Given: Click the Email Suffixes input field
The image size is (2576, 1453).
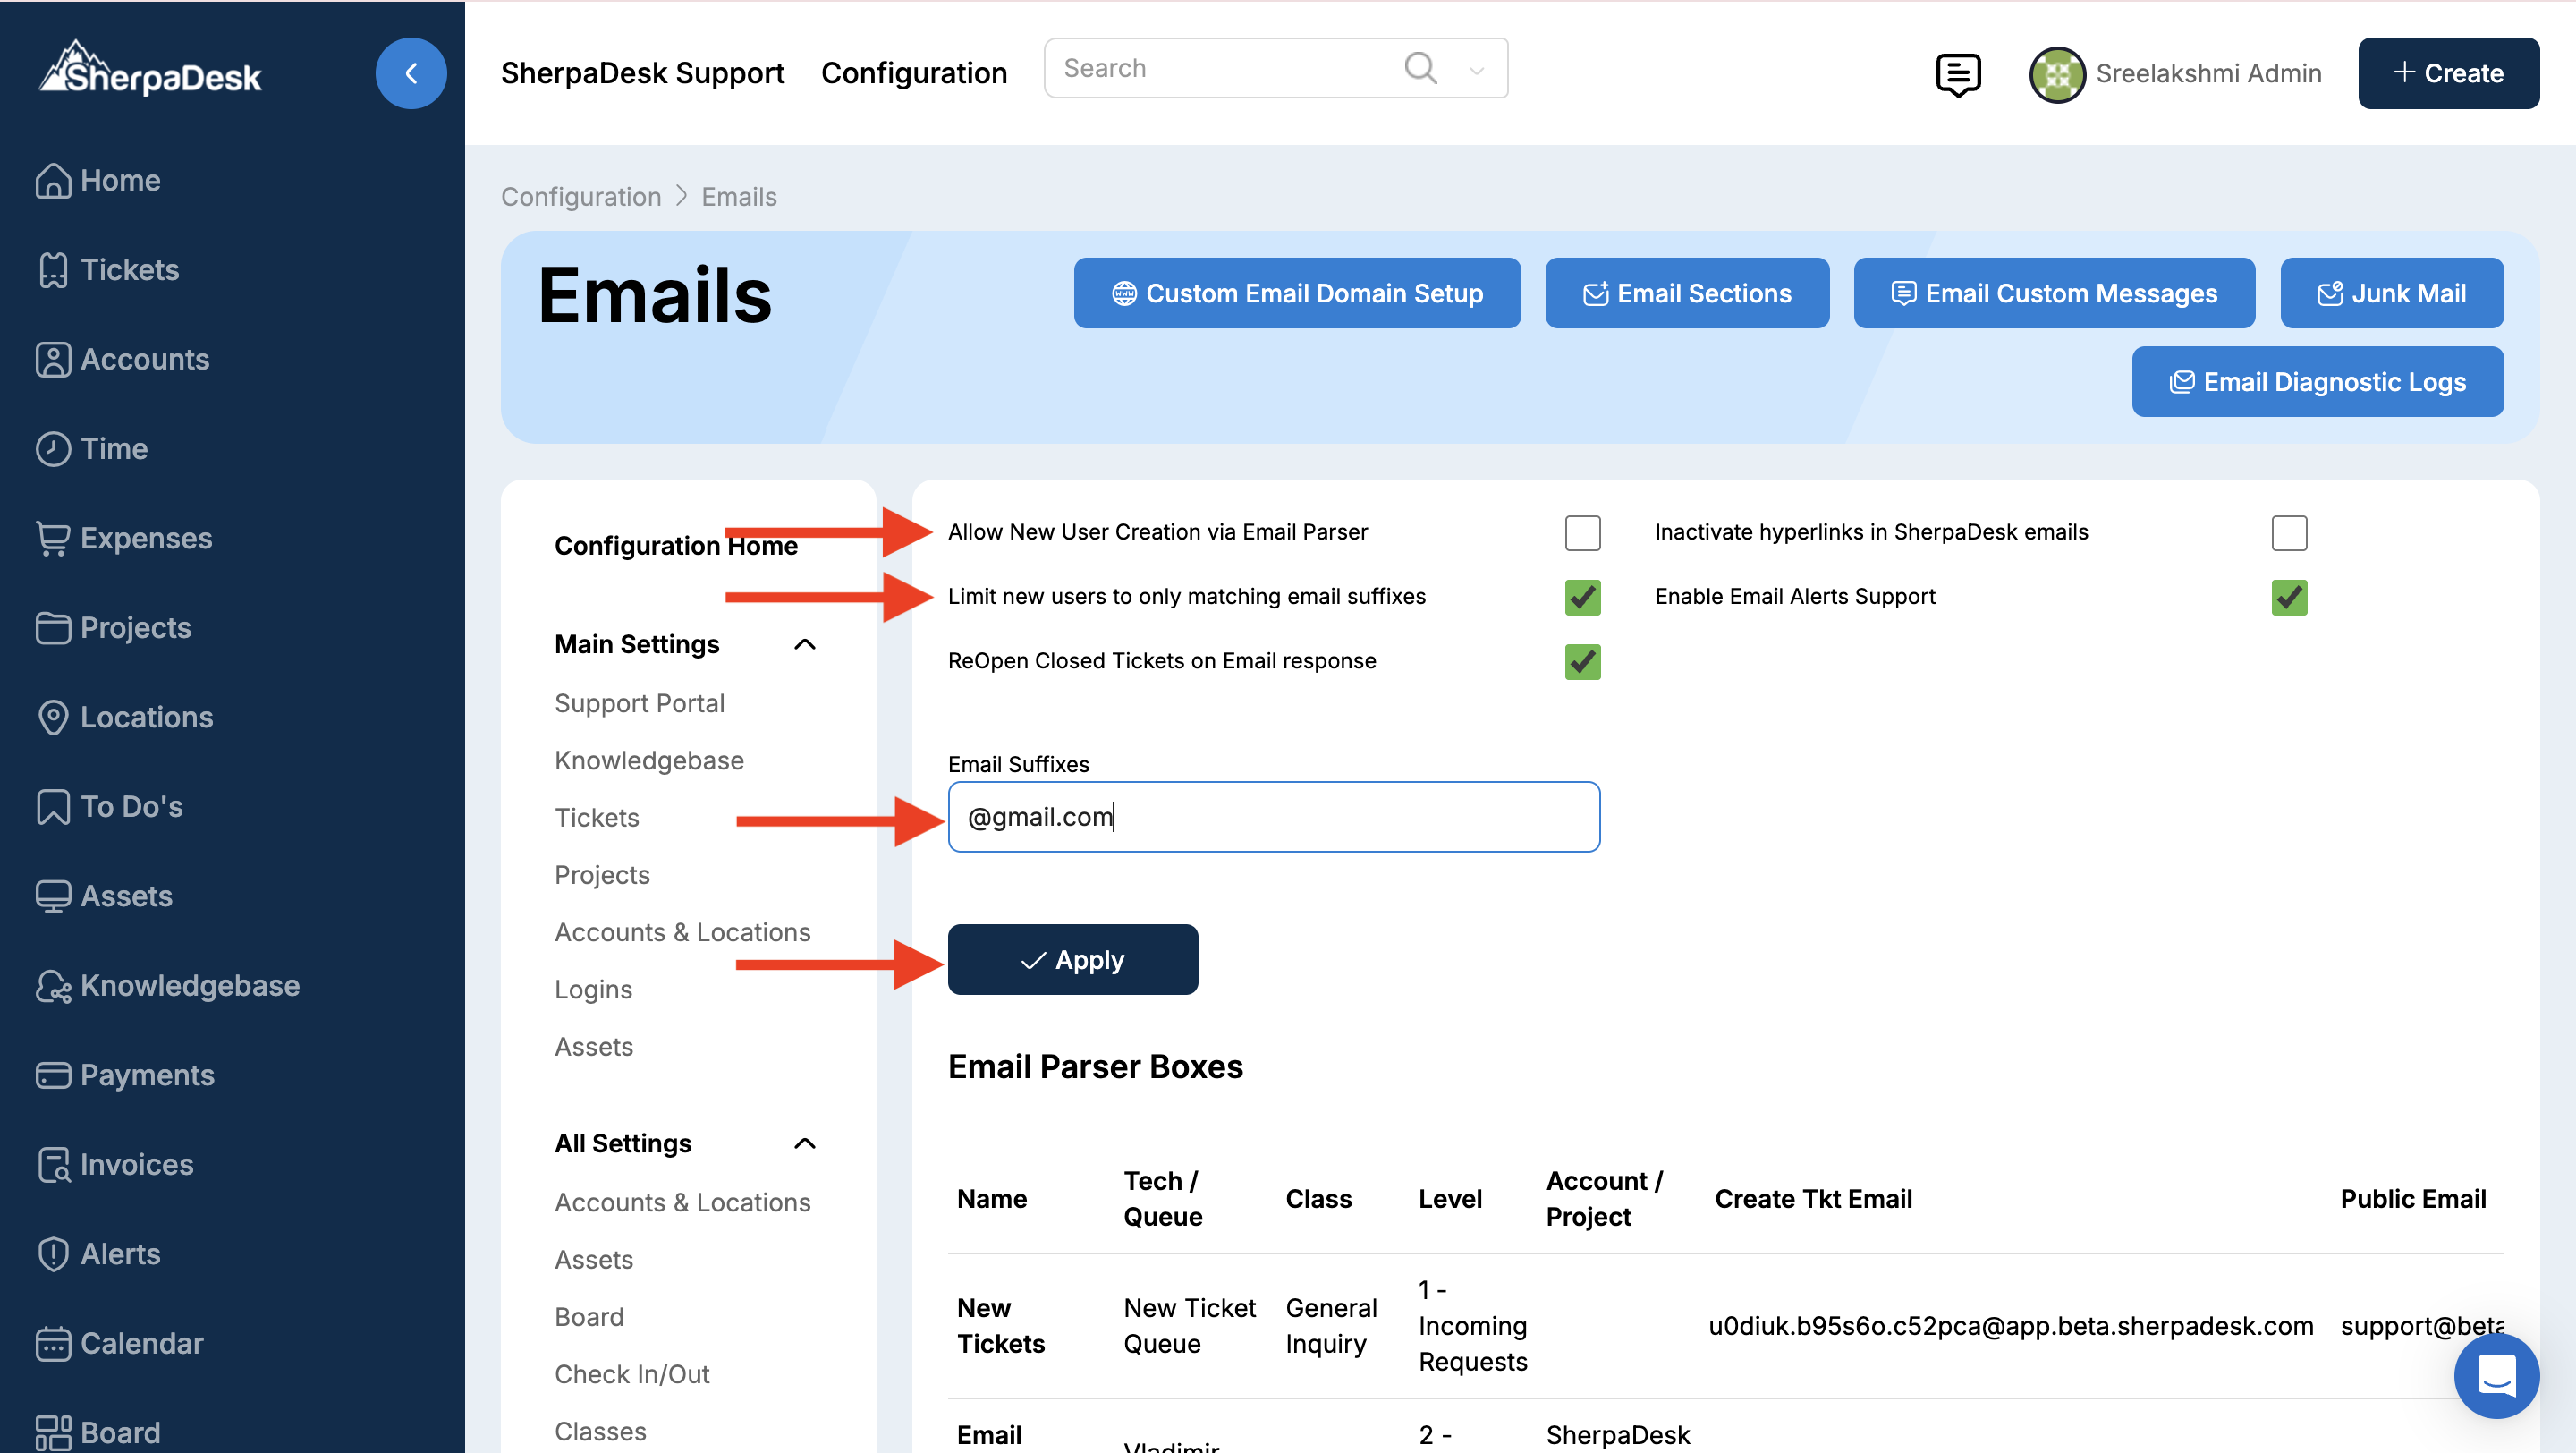Looking at the screenshot, I should click(x=1273, y=817).
